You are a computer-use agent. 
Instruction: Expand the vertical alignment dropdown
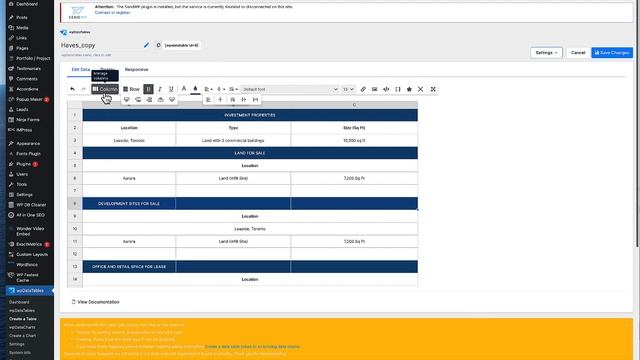point(221,89)
